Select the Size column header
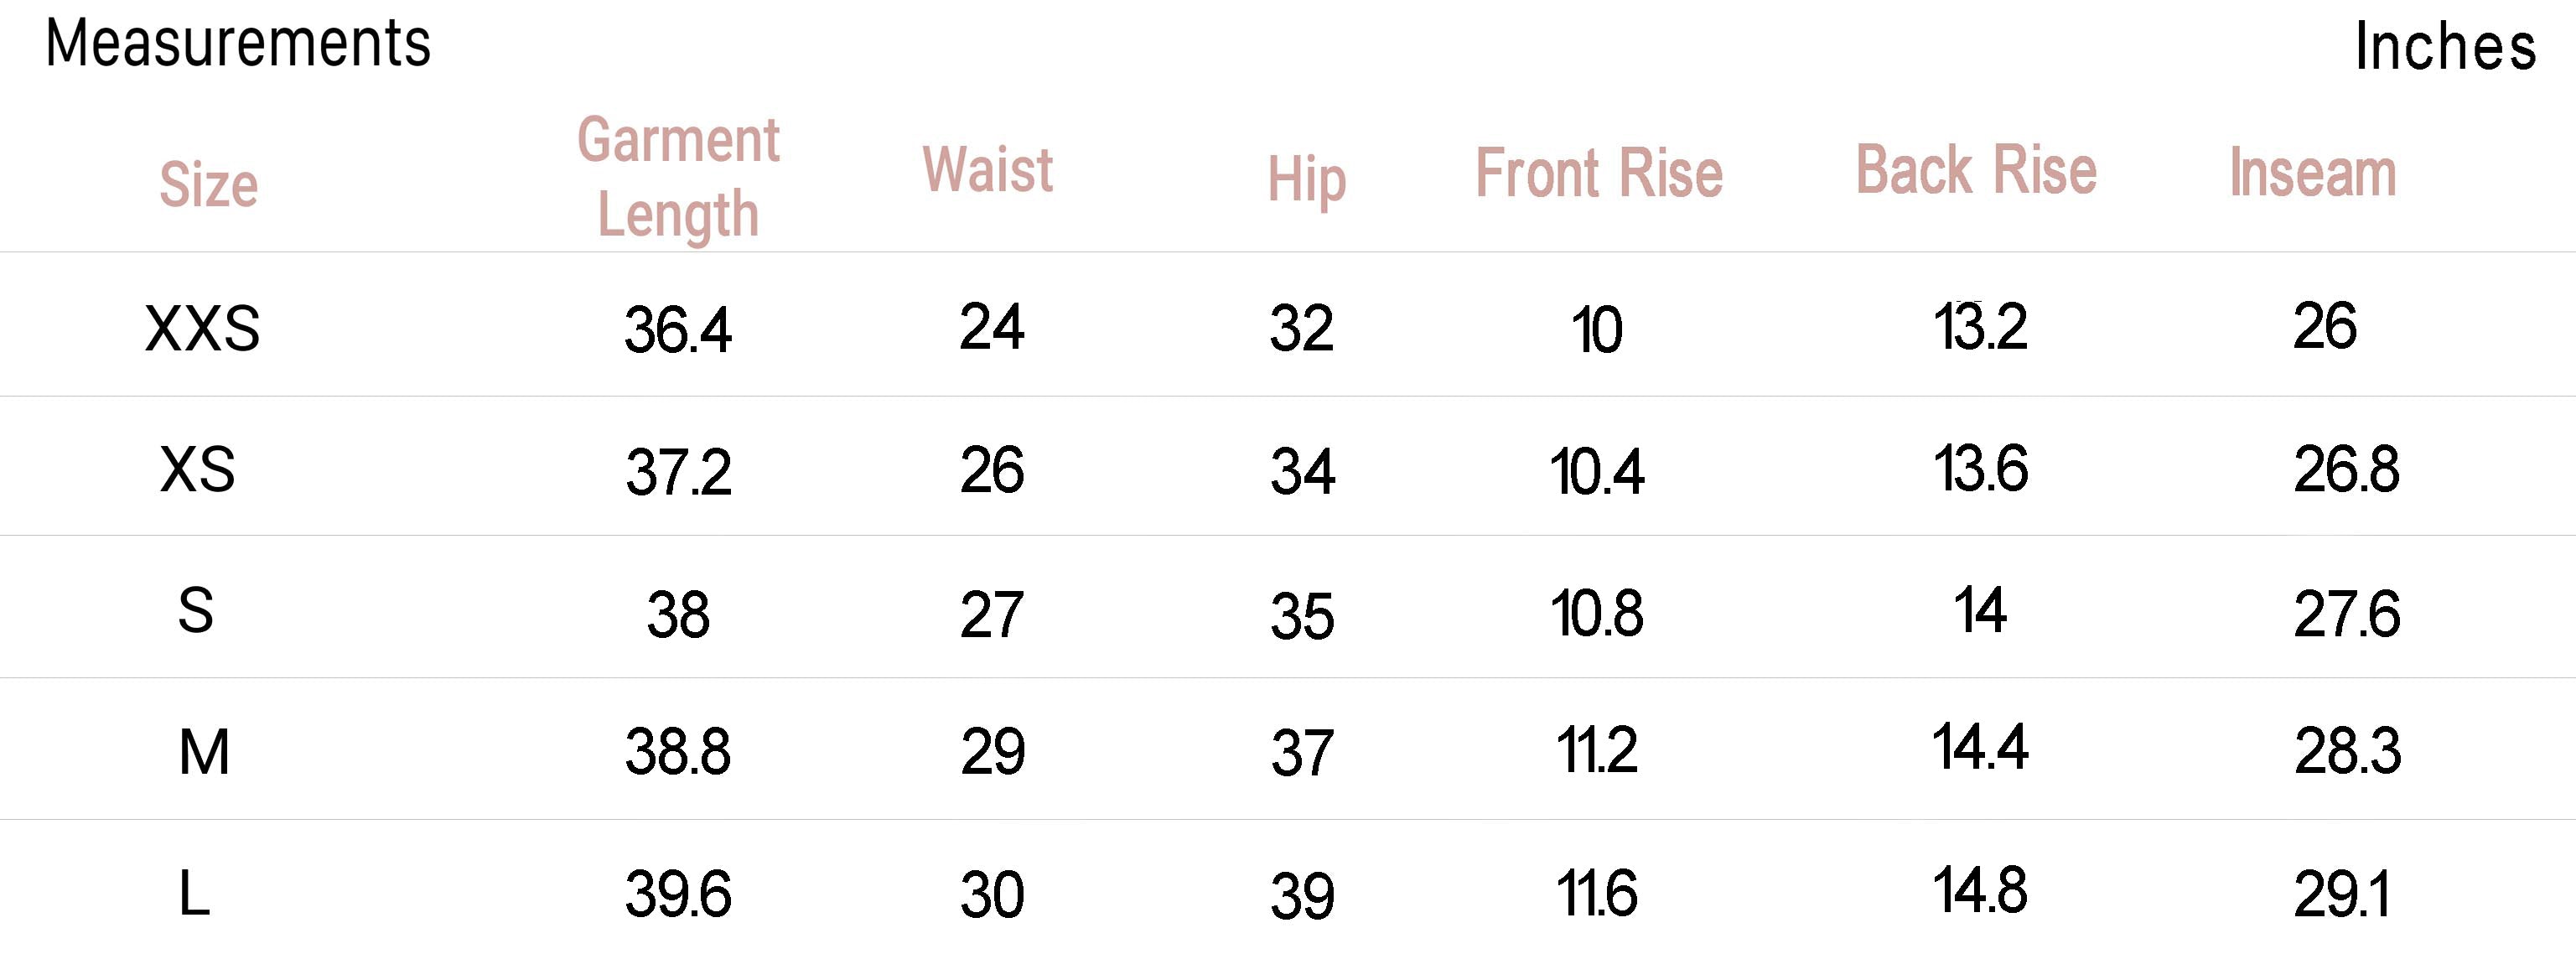The height and width of the screenshot is (954, 2576). 209,184
